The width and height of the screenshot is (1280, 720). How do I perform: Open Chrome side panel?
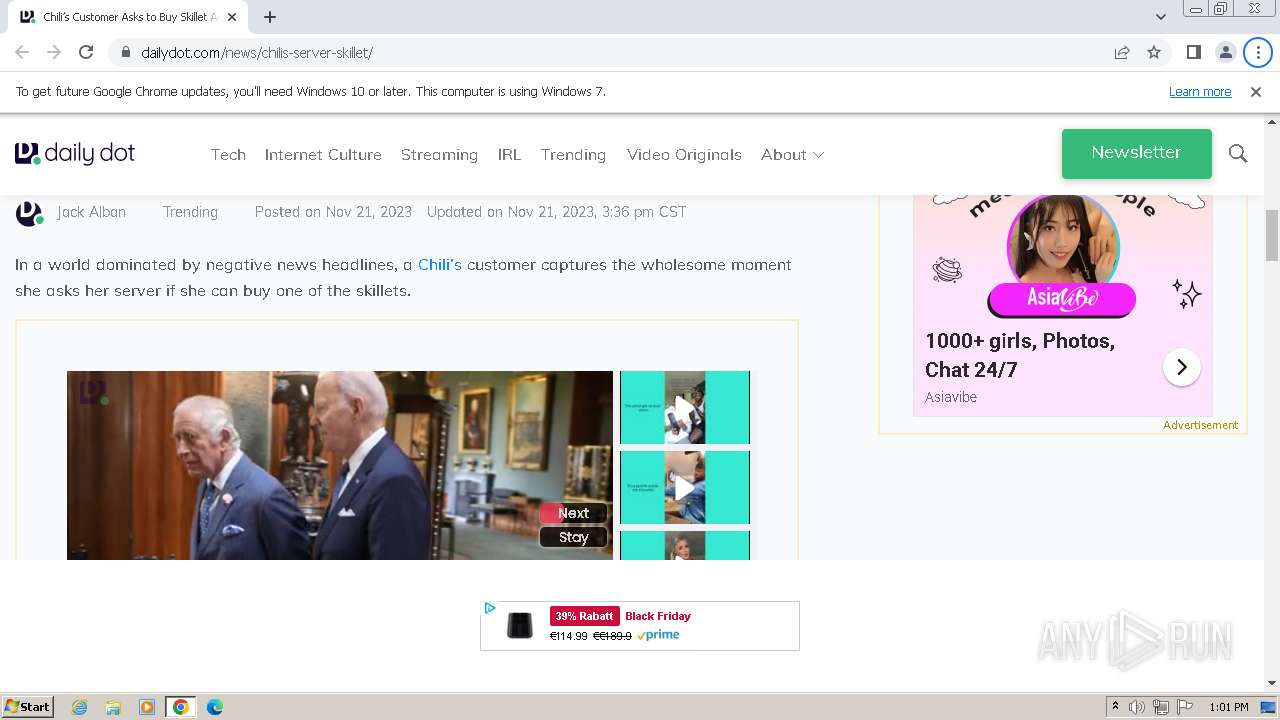(1193, 52)
